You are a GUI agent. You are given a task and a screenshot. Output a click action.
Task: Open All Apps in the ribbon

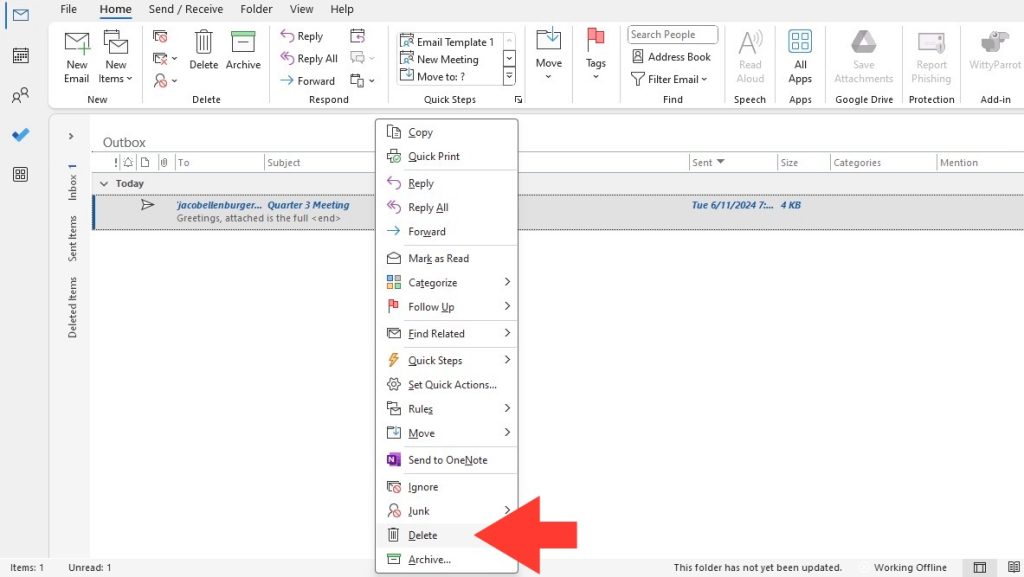point(800,57)
